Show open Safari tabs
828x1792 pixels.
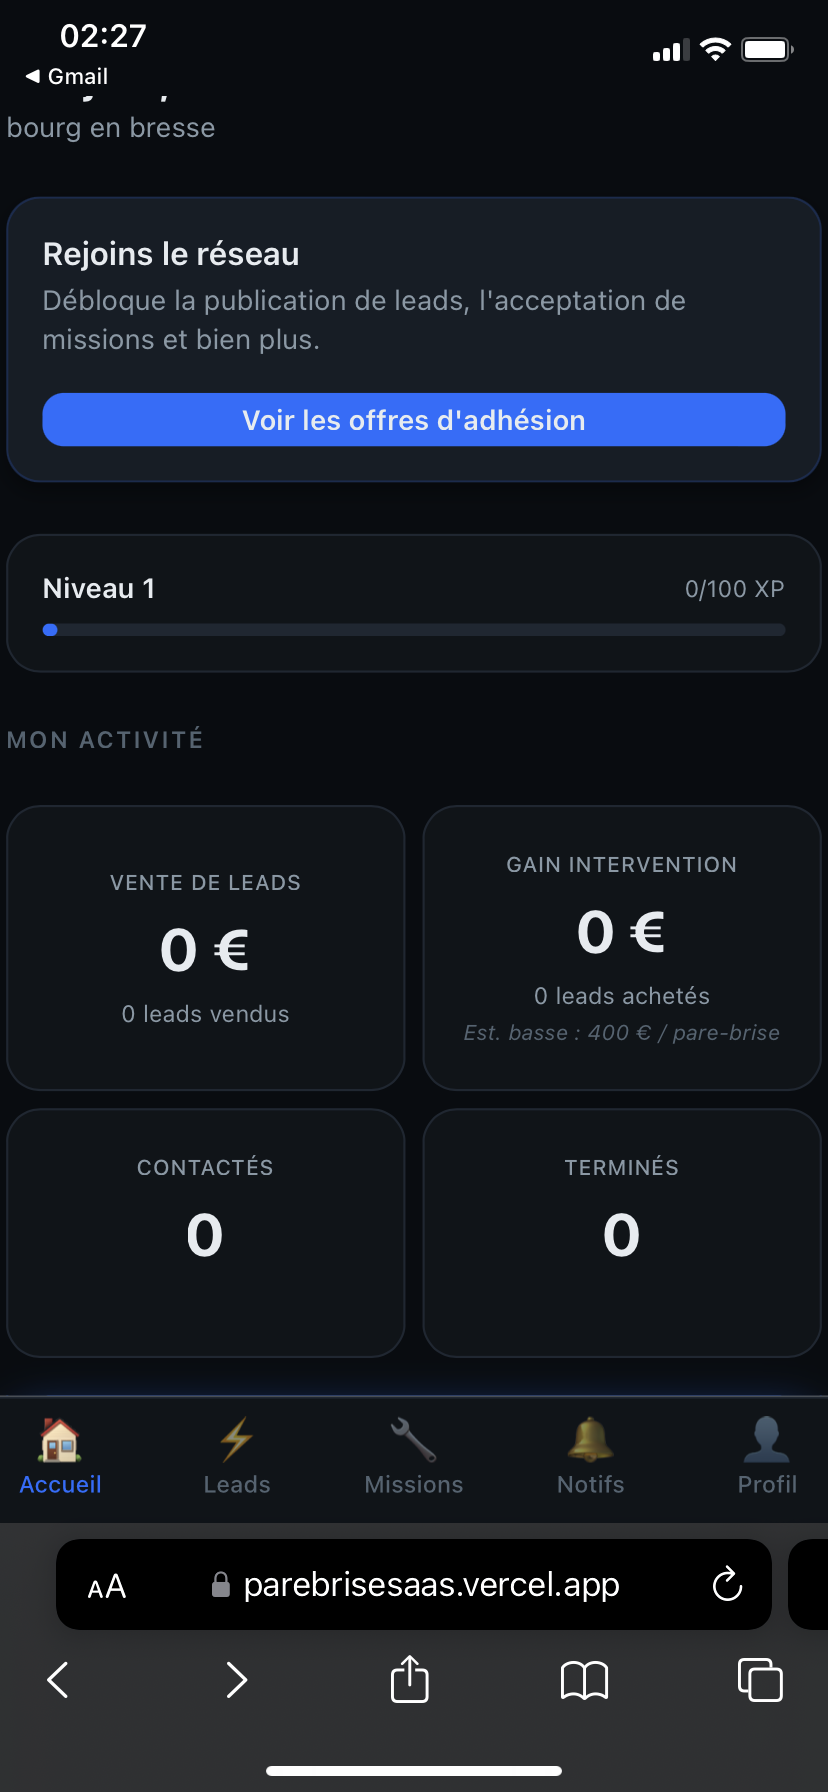[x=760, y=1679]
